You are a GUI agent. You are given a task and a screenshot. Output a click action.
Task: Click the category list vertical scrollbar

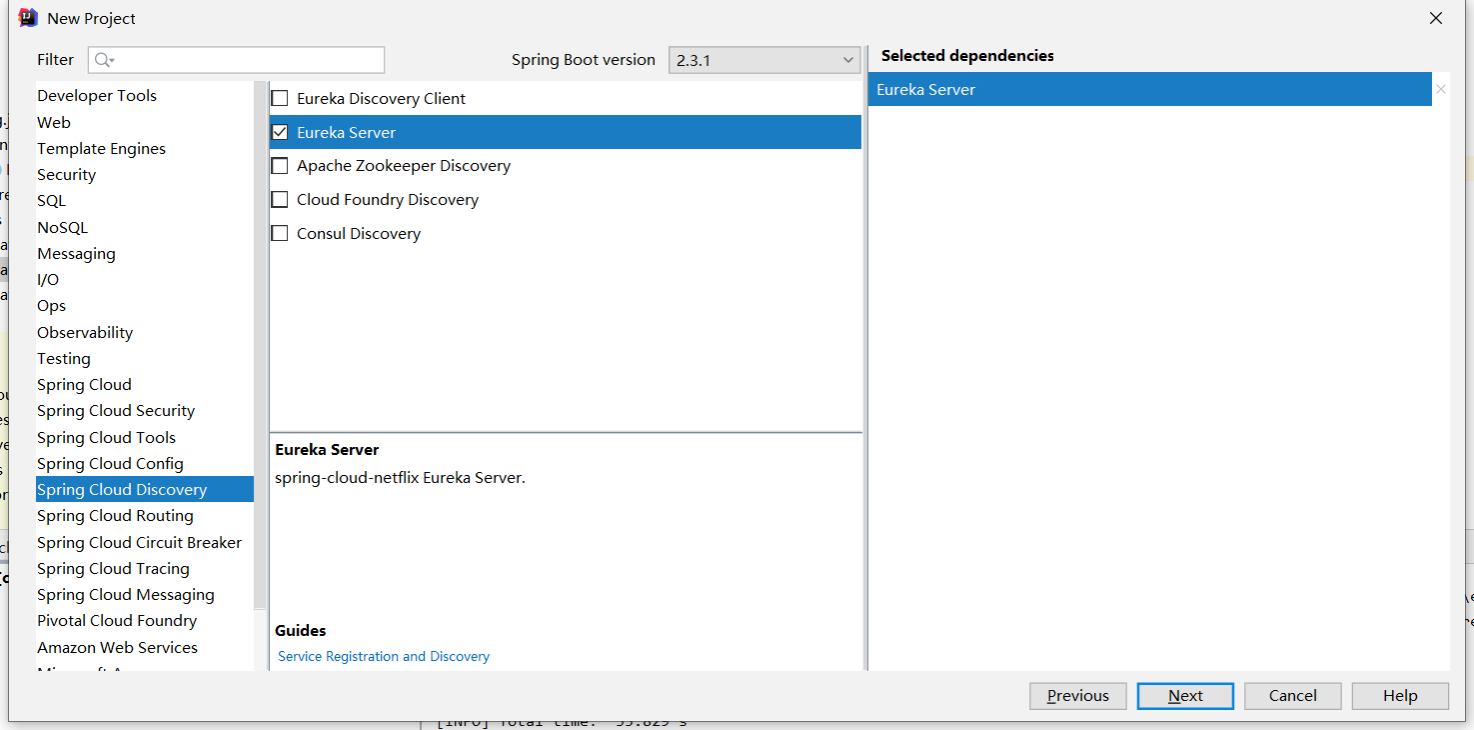click(261, 345)
